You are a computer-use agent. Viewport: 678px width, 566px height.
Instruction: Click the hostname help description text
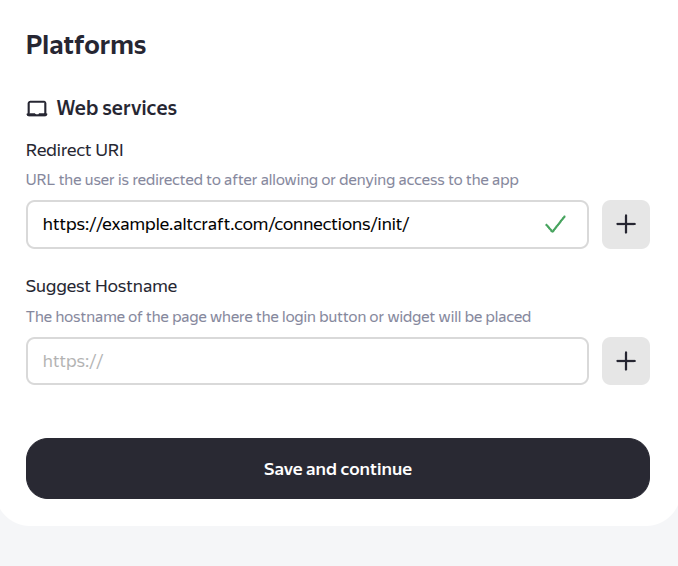coord(278,317)
